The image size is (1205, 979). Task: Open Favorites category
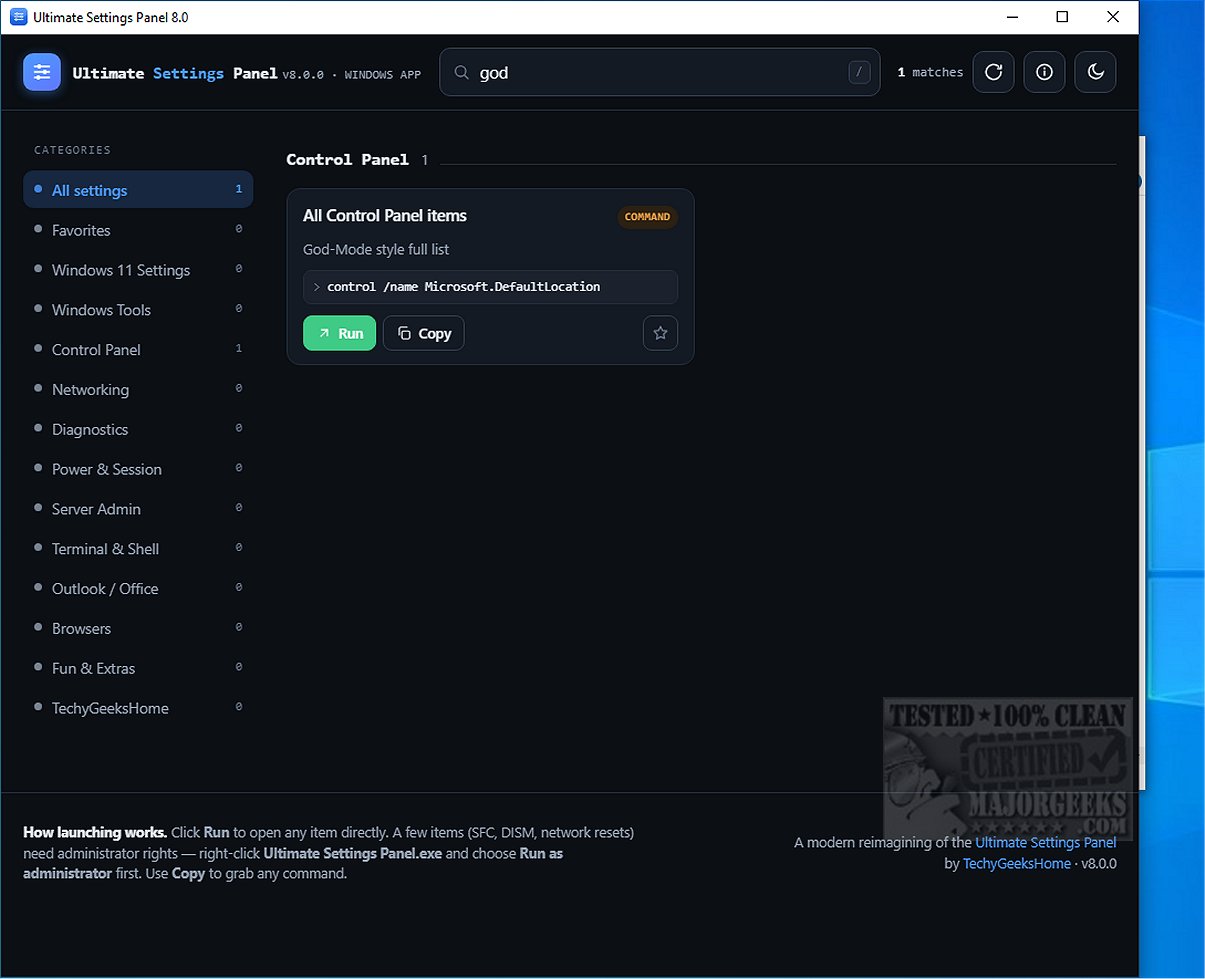pyautogui.click(x=138, y=230)
